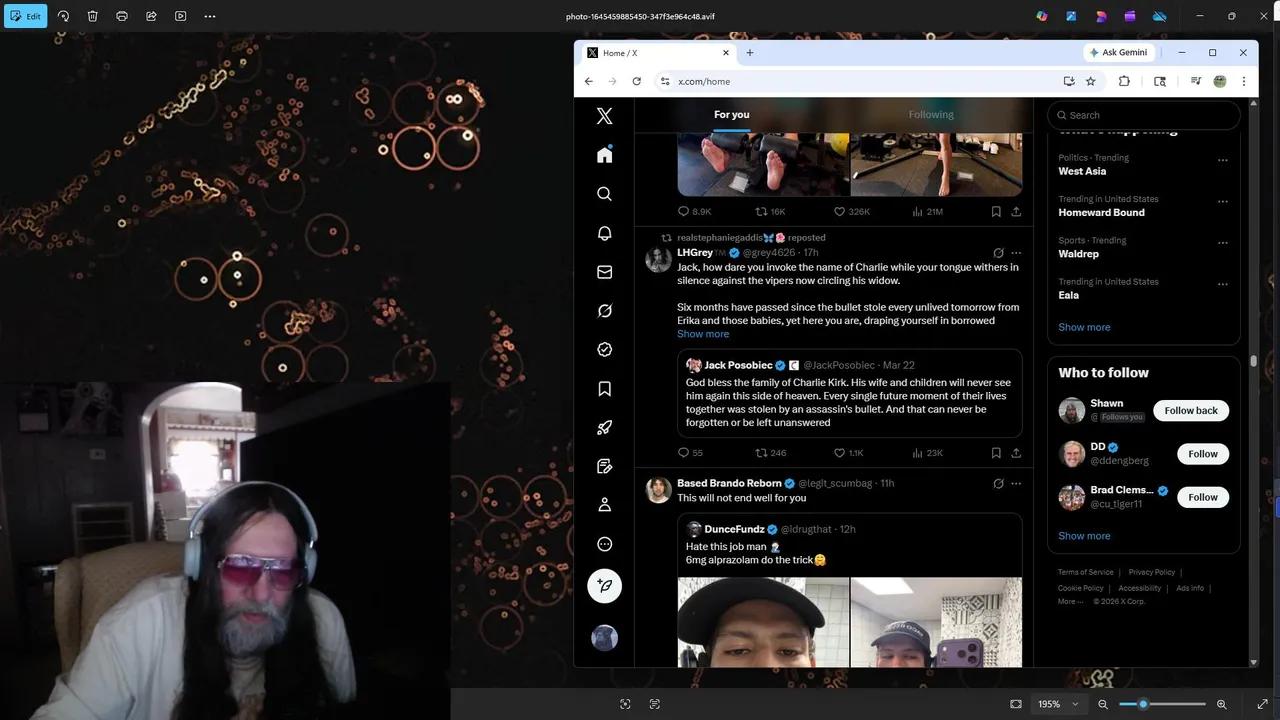Open more options for West Asia trend
Screen dimensions: 1280x720
1222,160
